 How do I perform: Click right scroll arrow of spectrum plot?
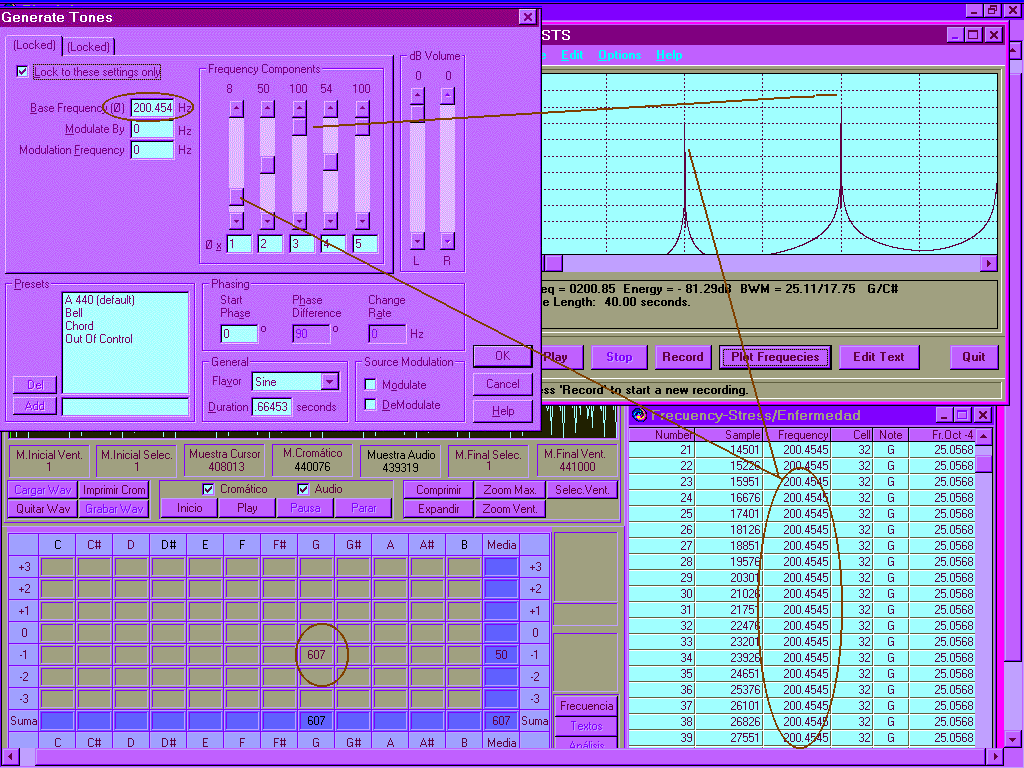click(989, 263)
